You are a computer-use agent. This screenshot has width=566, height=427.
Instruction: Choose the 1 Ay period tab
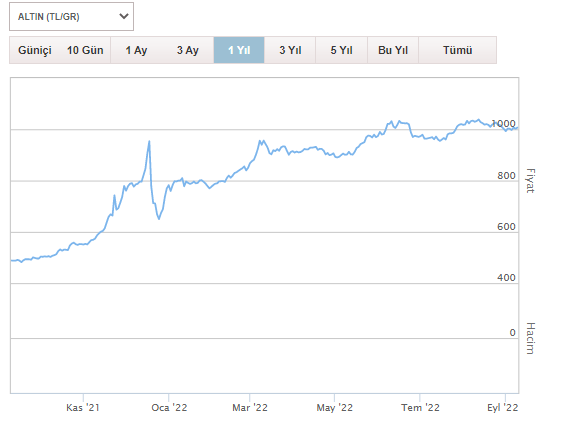(x=136, y=50)
